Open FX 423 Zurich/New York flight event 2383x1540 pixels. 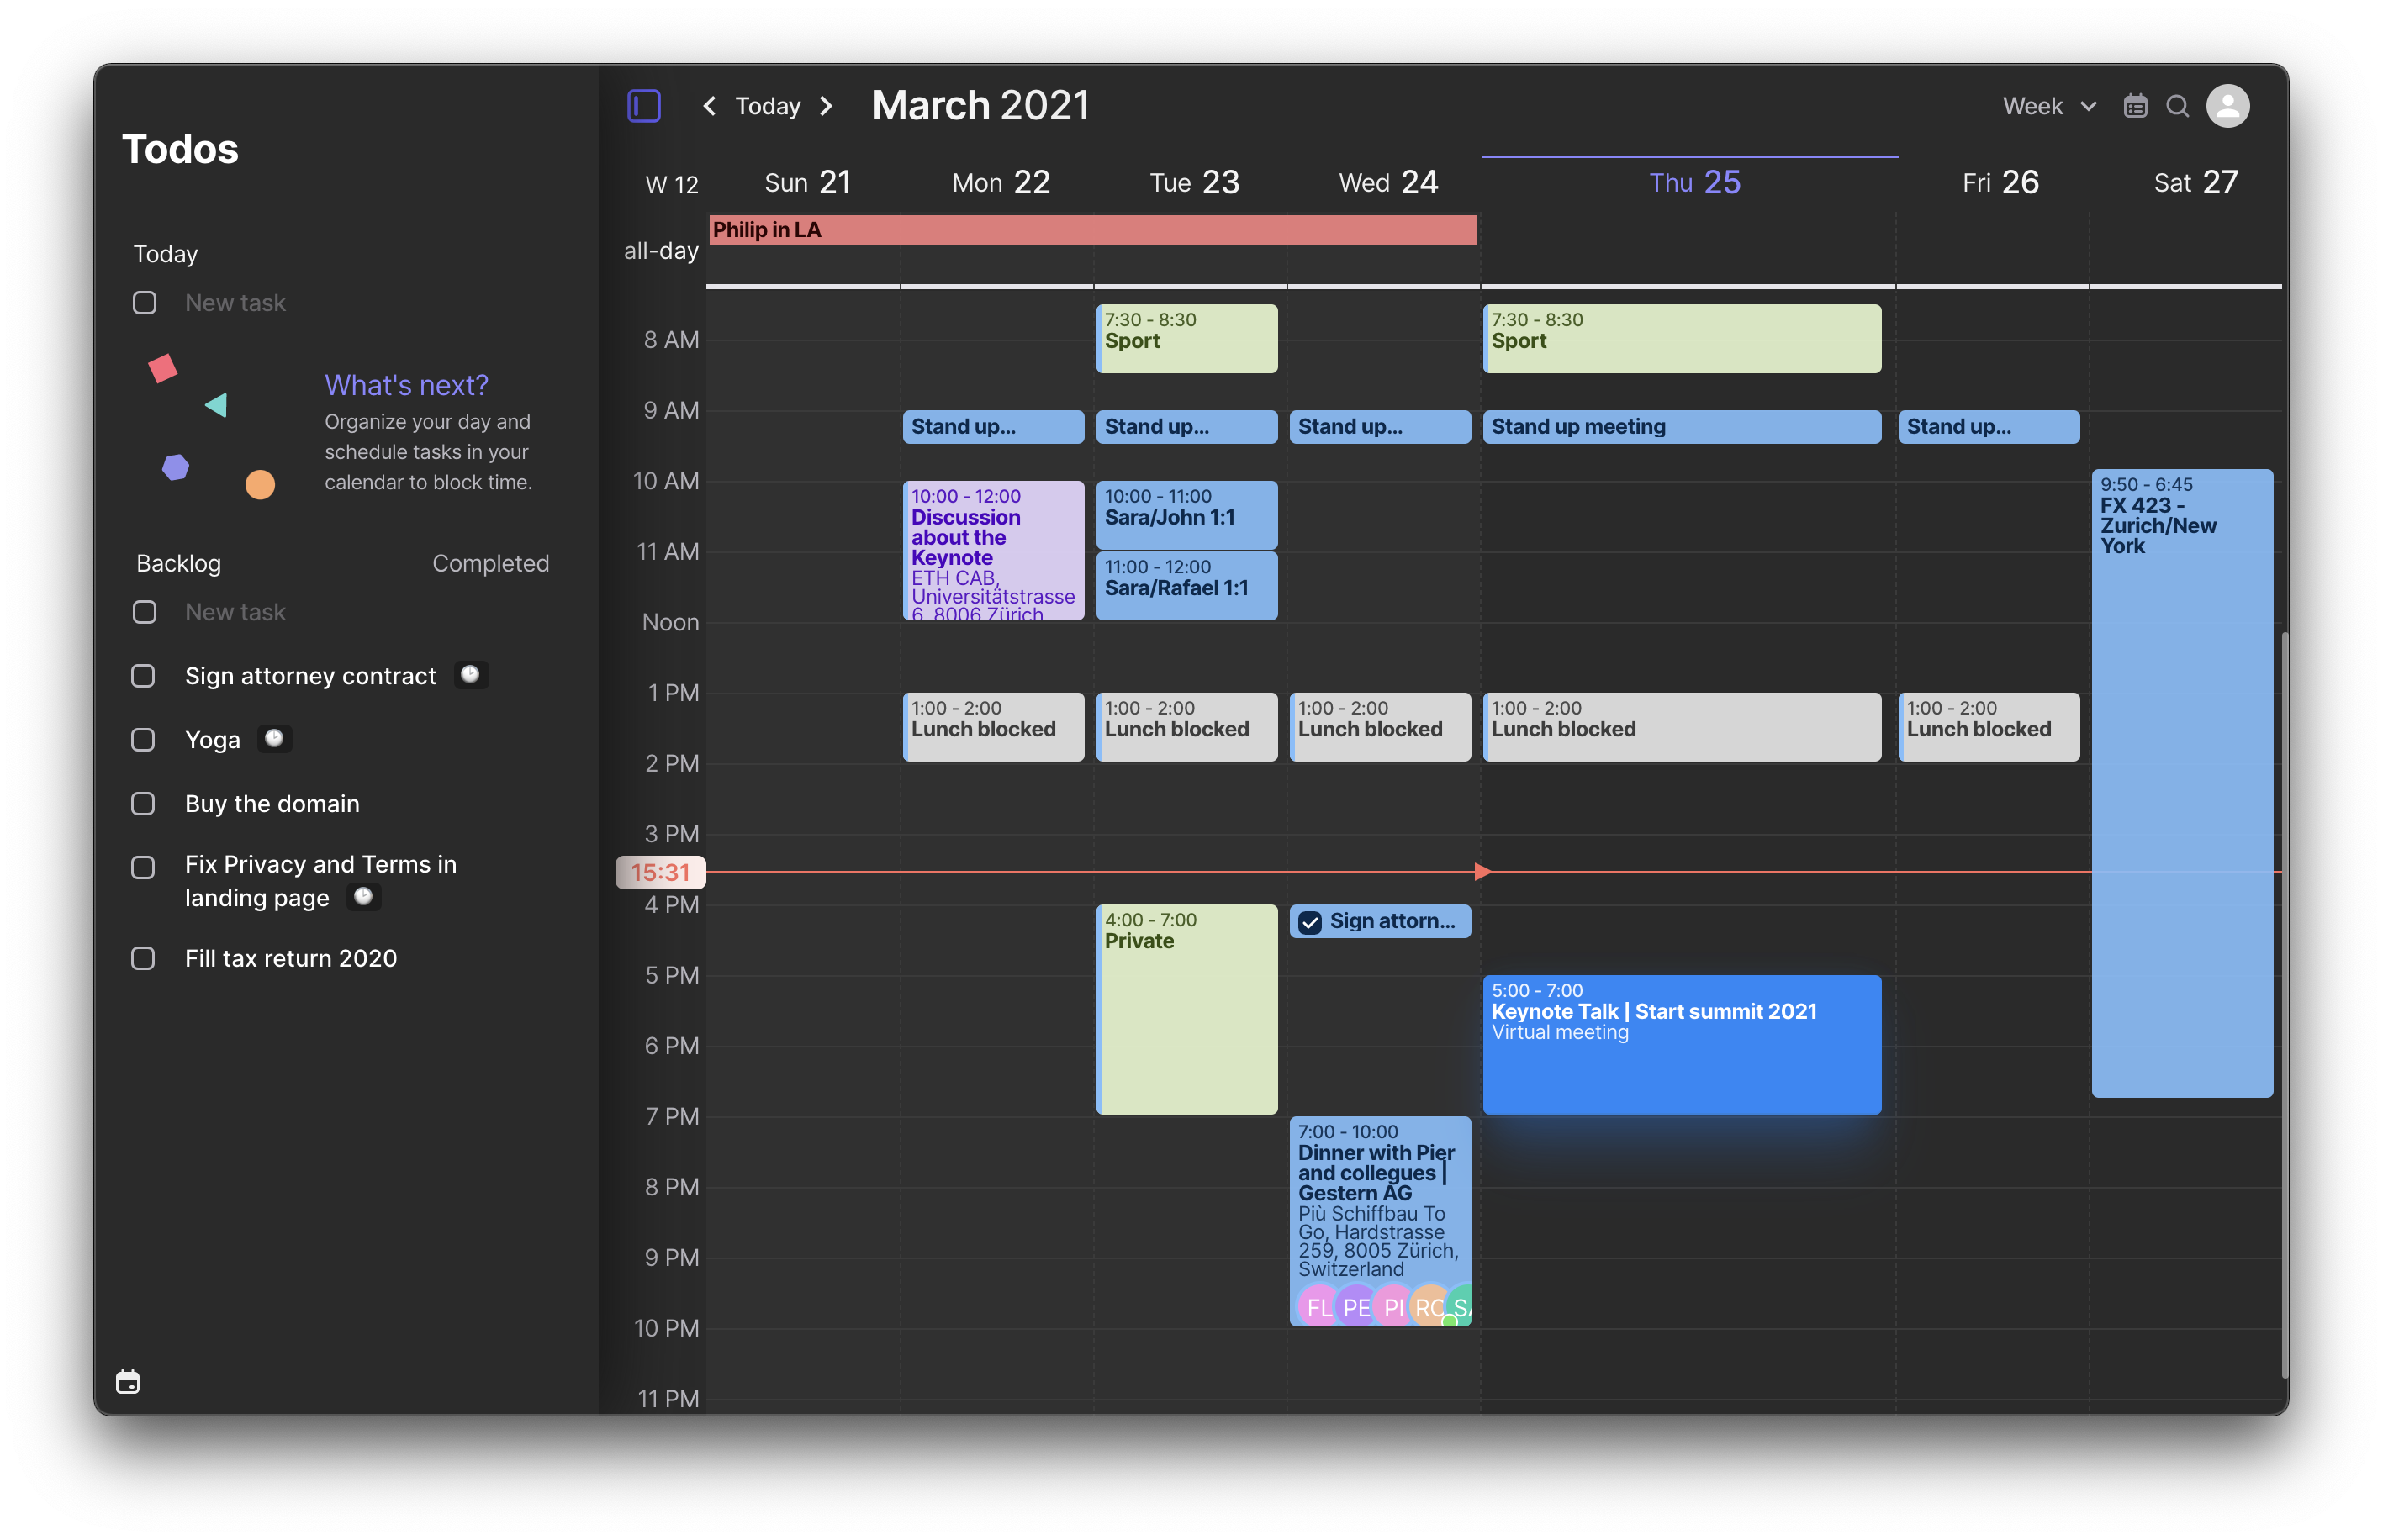pos(2181,783)
